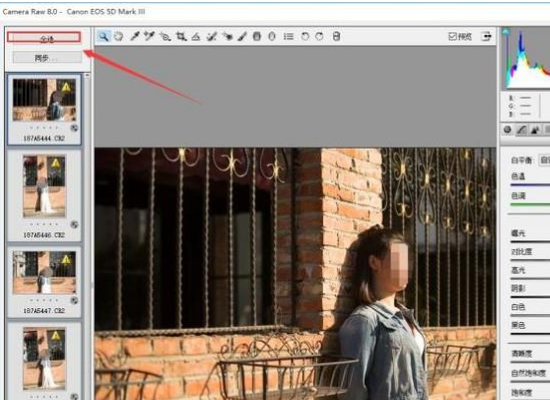Select the Straighten tool
Image resolution: width=550 pixels, height=400 pixels.
[196, 36]
